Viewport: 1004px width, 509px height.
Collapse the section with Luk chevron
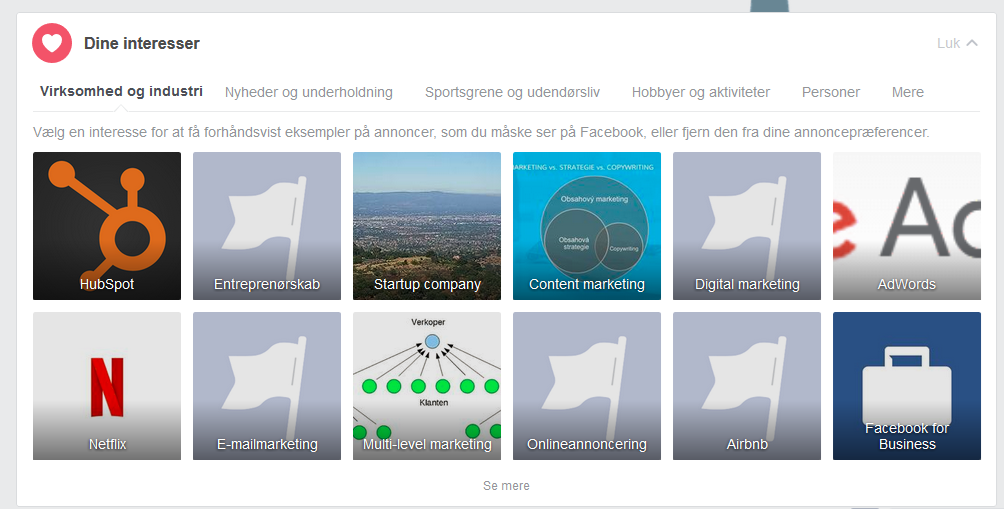[x=957, y=43]
